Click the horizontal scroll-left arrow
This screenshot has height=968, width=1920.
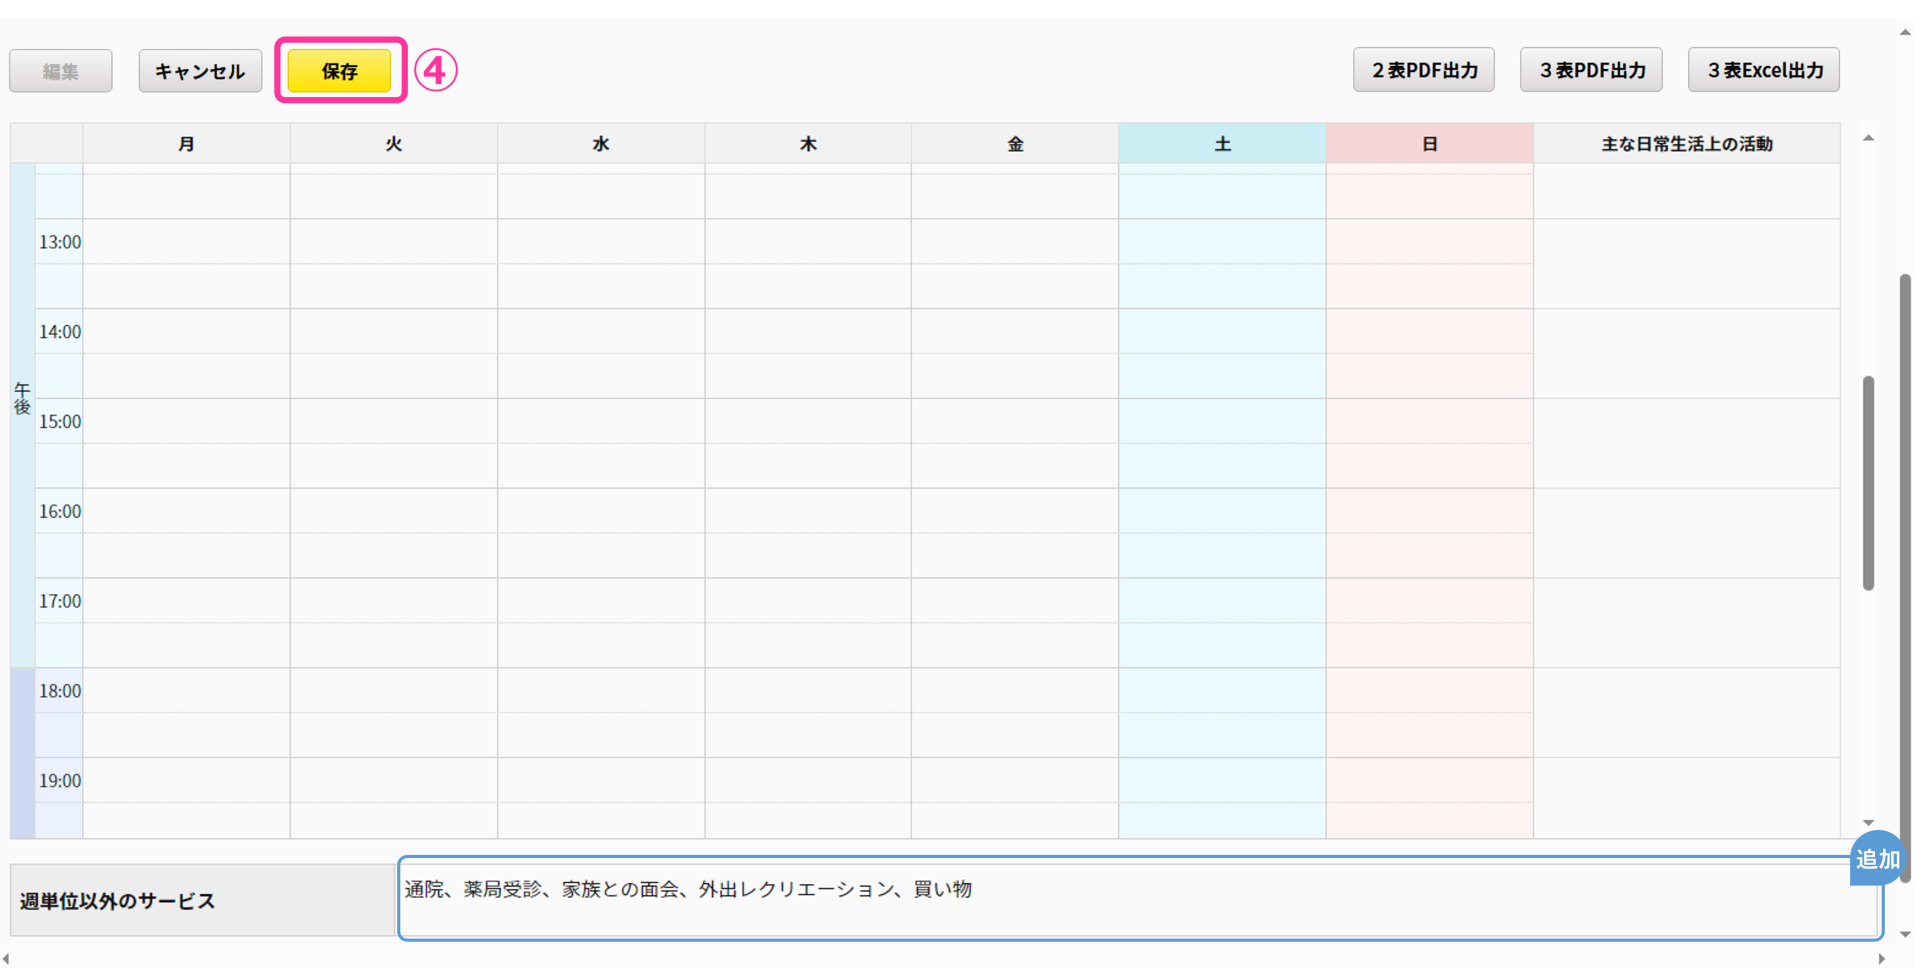pos(6,959)
